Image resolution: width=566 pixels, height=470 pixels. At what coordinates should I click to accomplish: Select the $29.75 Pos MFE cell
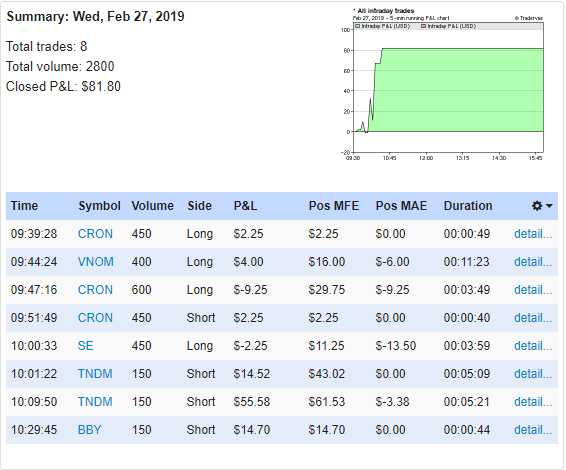click(327, 290)
